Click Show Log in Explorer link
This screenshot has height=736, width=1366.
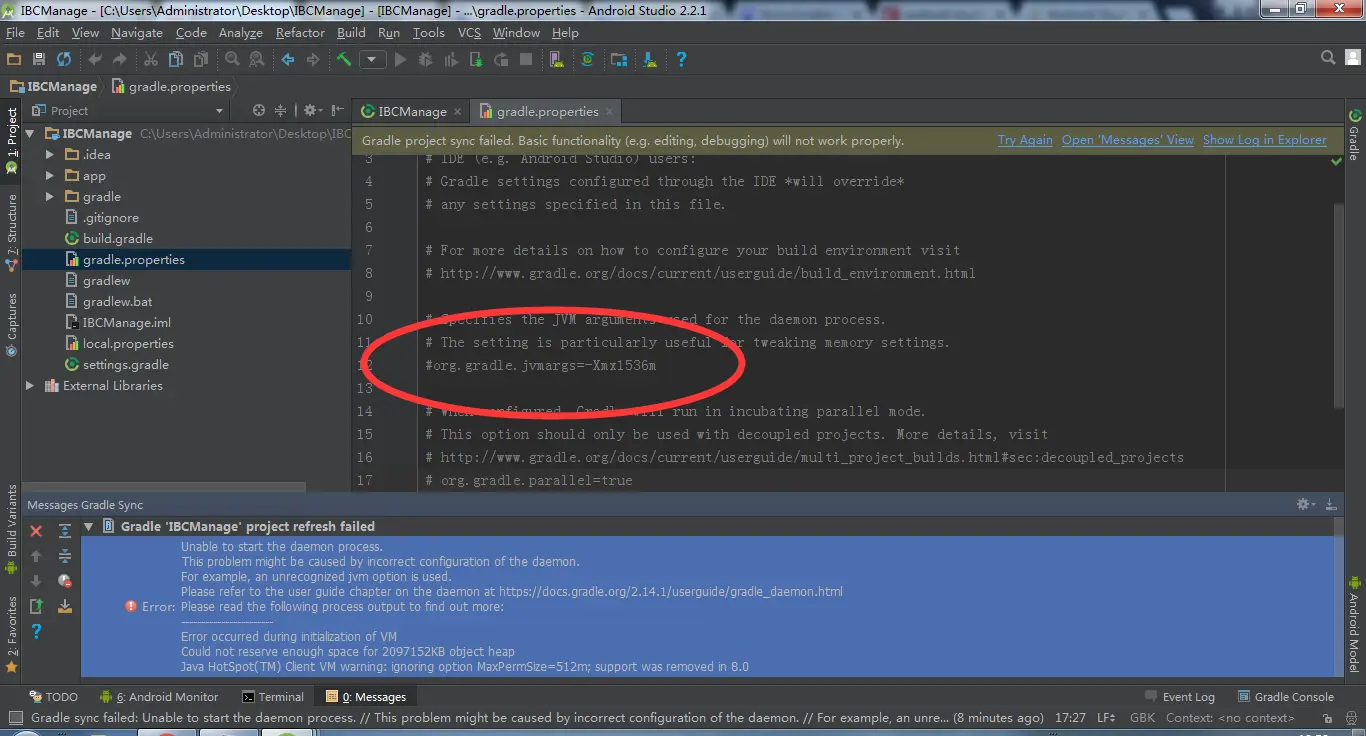pos(1265,140)
